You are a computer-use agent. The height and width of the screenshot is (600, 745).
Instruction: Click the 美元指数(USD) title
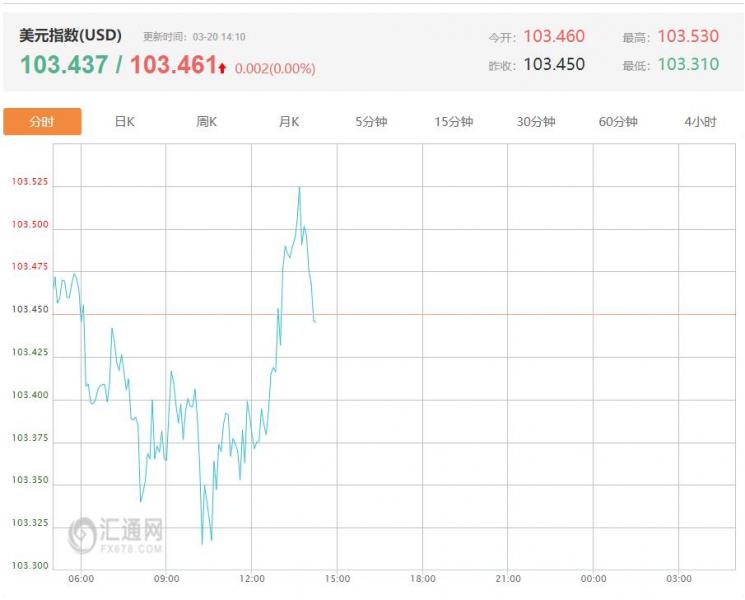[70, 35]
